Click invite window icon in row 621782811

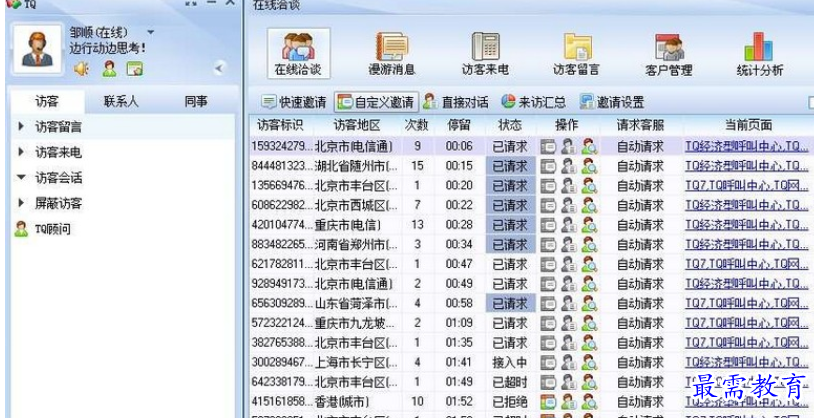[548, 264]
